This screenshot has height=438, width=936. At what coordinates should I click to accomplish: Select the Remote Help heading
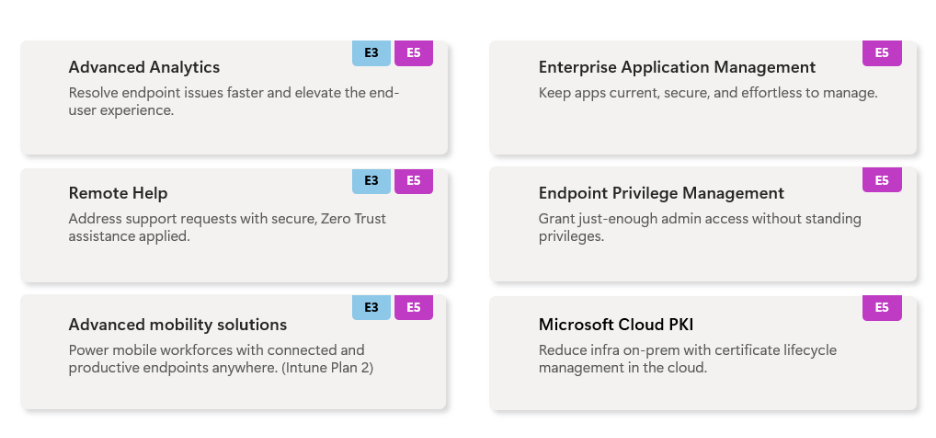(x=118, y=193)
